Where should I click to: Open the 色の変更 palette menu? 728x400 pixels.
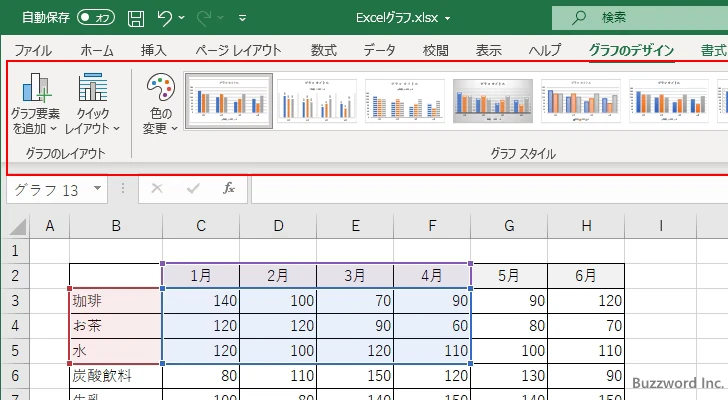point(161,103)
